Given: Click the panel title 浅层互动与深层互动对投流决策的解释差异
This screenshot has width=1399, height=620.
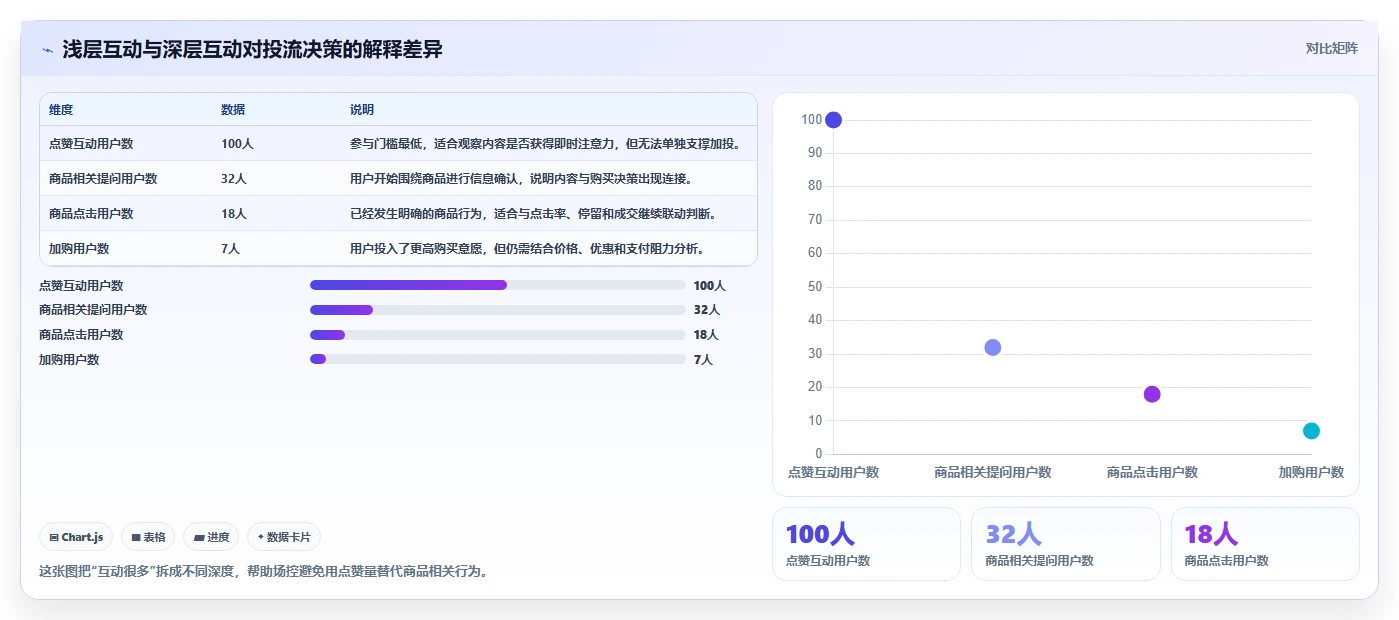Looking at the screenshot, I should 252,50.
